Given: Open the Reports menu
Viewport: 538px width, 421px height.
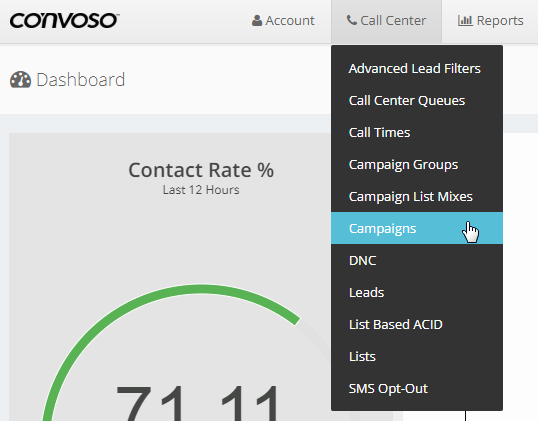Looking at the screenshot, I should point(490,21).
